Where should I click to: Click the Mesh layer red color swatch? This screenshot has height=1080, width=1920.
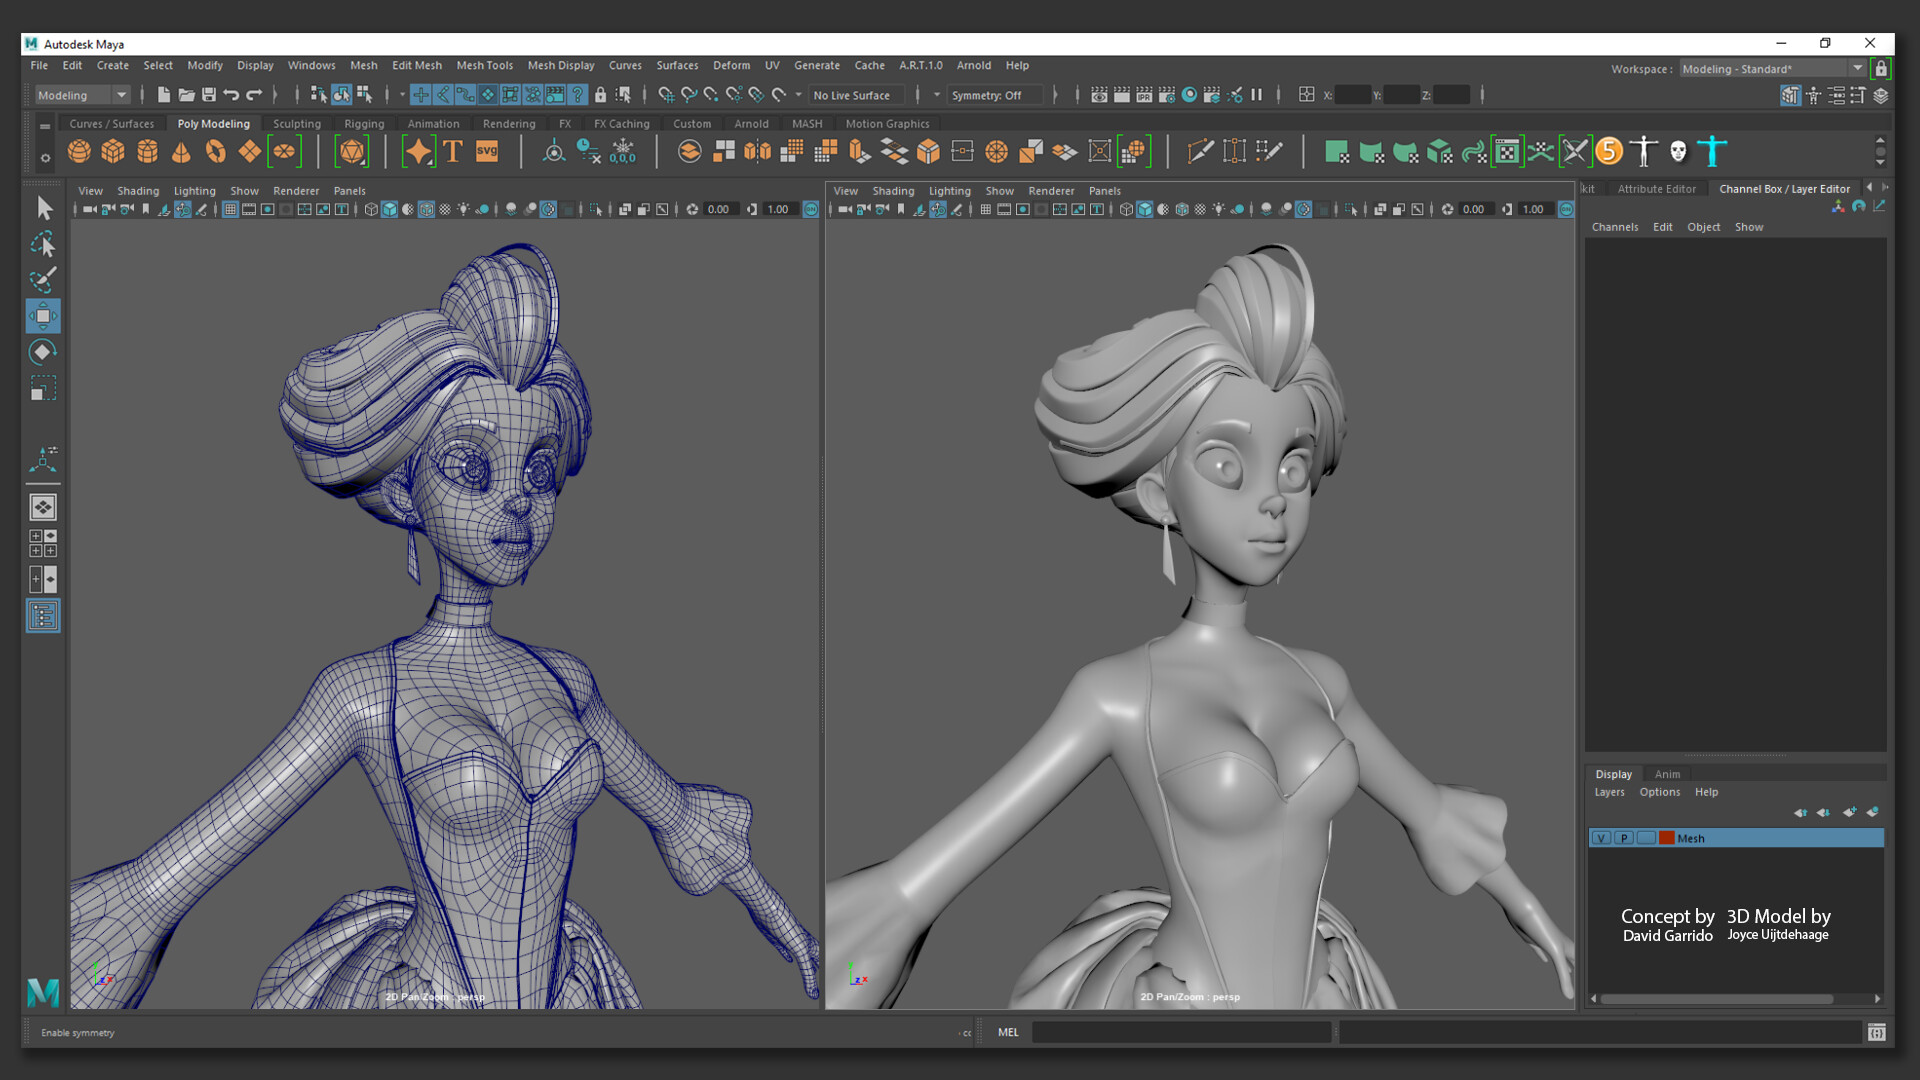point(1667,838)
